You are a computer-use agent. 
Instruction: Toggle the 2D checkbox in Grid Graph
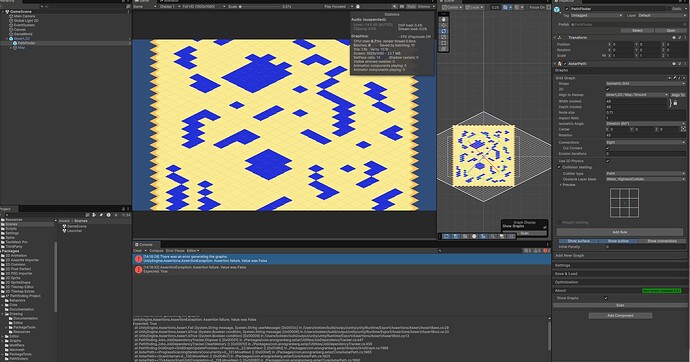pyautogui.click(x=608, y=89)
